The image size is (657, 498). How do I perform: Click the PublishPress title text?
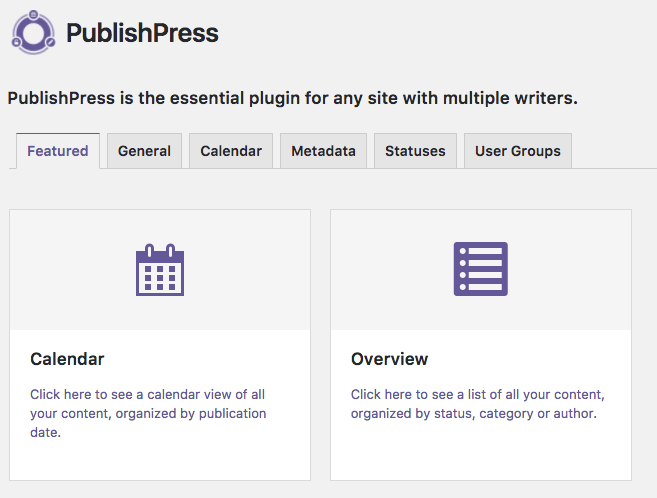pyautogui.click(x=142, y=33)
